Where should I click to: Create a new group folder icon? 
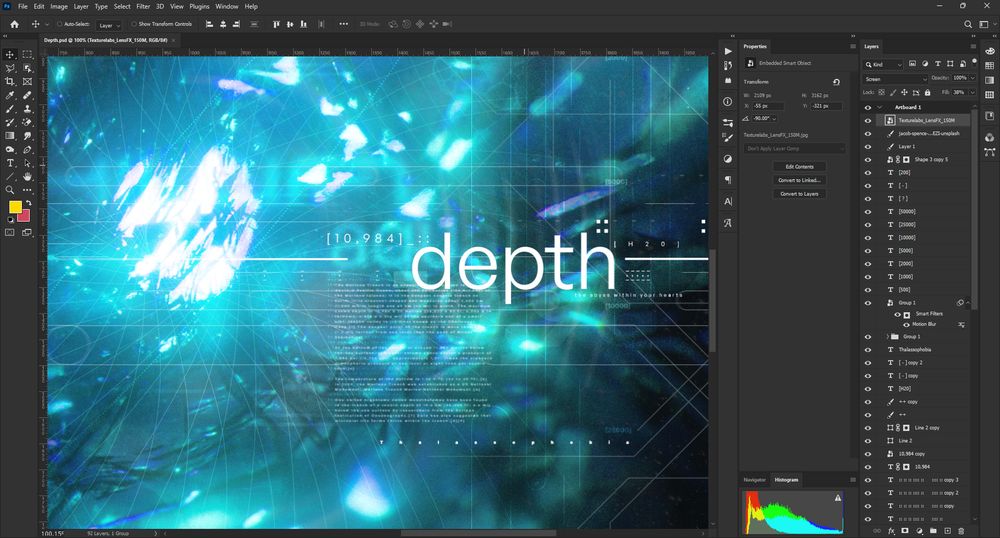pos(933,531)
